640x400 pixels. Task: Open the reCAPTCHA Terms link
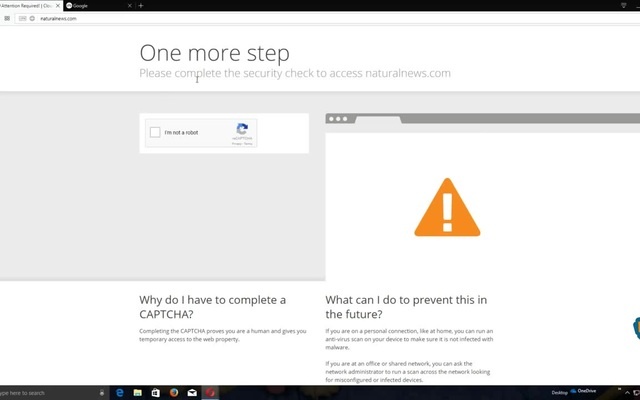pos(248,144)
